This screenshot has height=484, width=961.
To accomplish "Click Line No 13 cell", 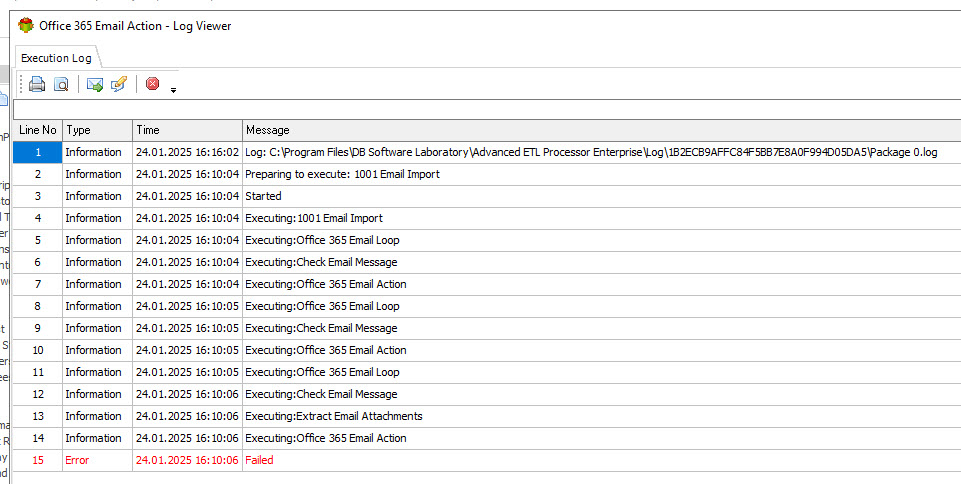I will tap(37, 417).
